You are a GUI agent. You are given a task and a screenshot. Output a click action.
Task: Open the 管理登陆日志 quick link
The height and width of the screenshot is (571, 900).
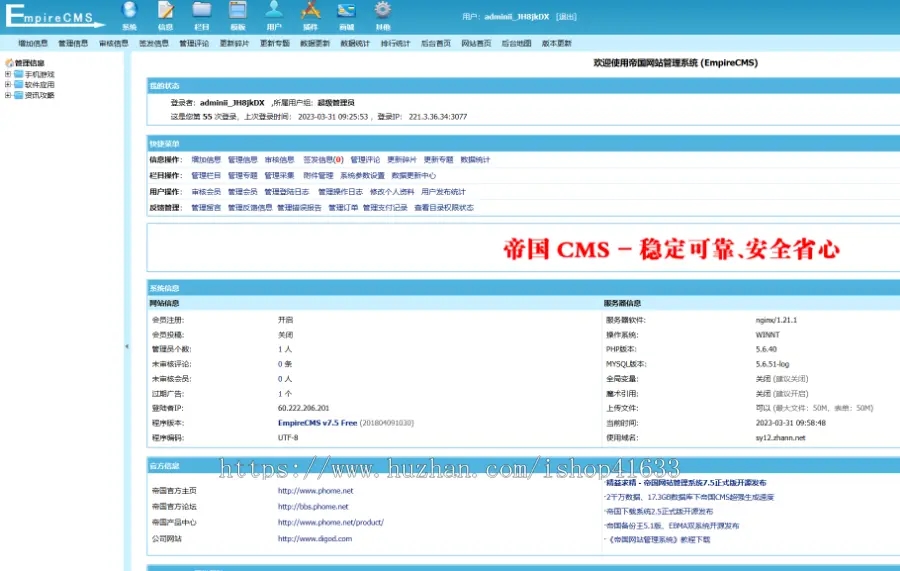286,192
